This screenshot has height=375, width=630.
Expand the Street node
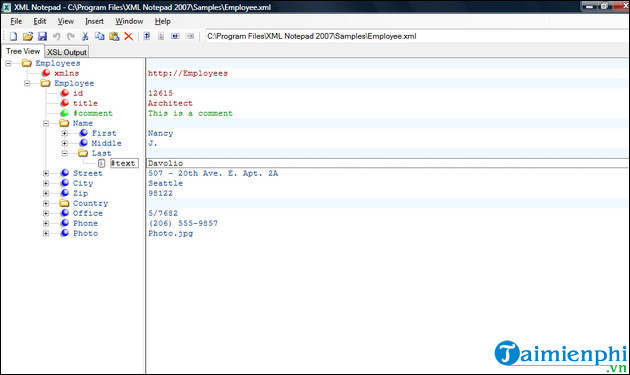(x=46, y=173)
